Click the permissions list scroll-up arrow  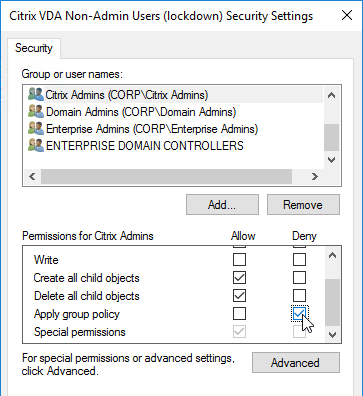click(x=332, y=256)
